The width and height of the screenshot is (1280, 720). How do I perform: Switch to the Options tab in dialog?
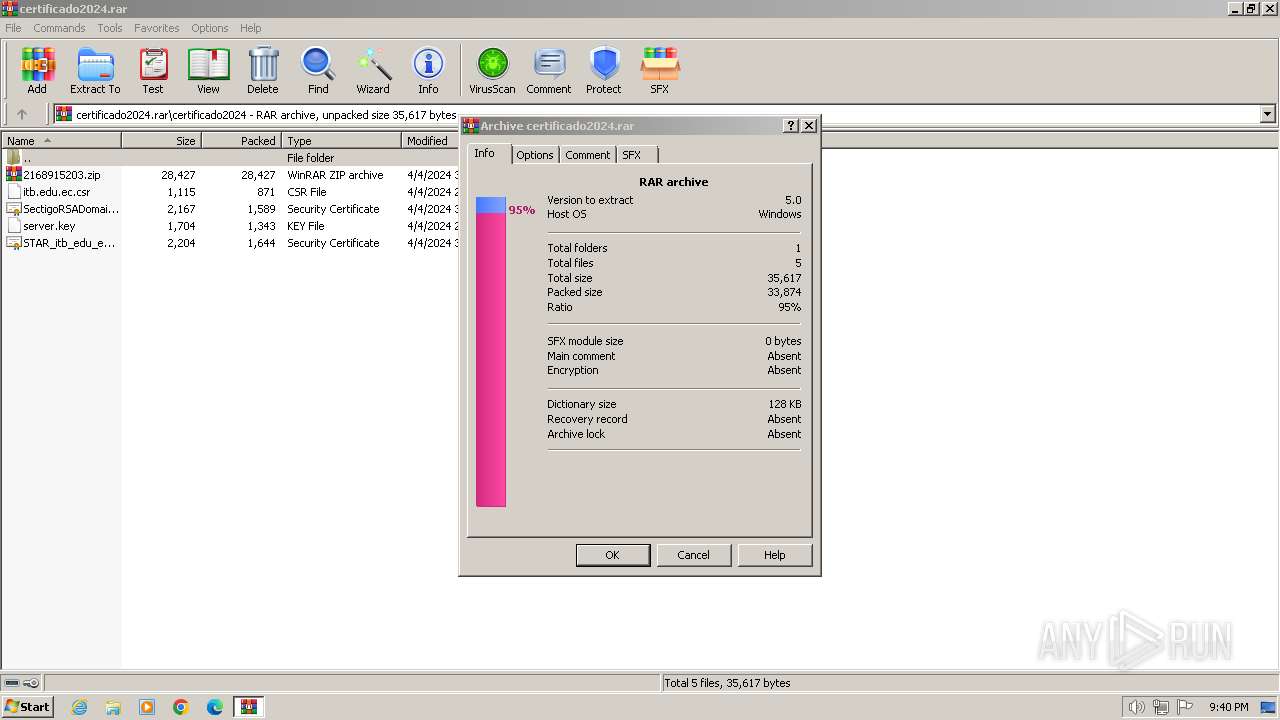535,155
